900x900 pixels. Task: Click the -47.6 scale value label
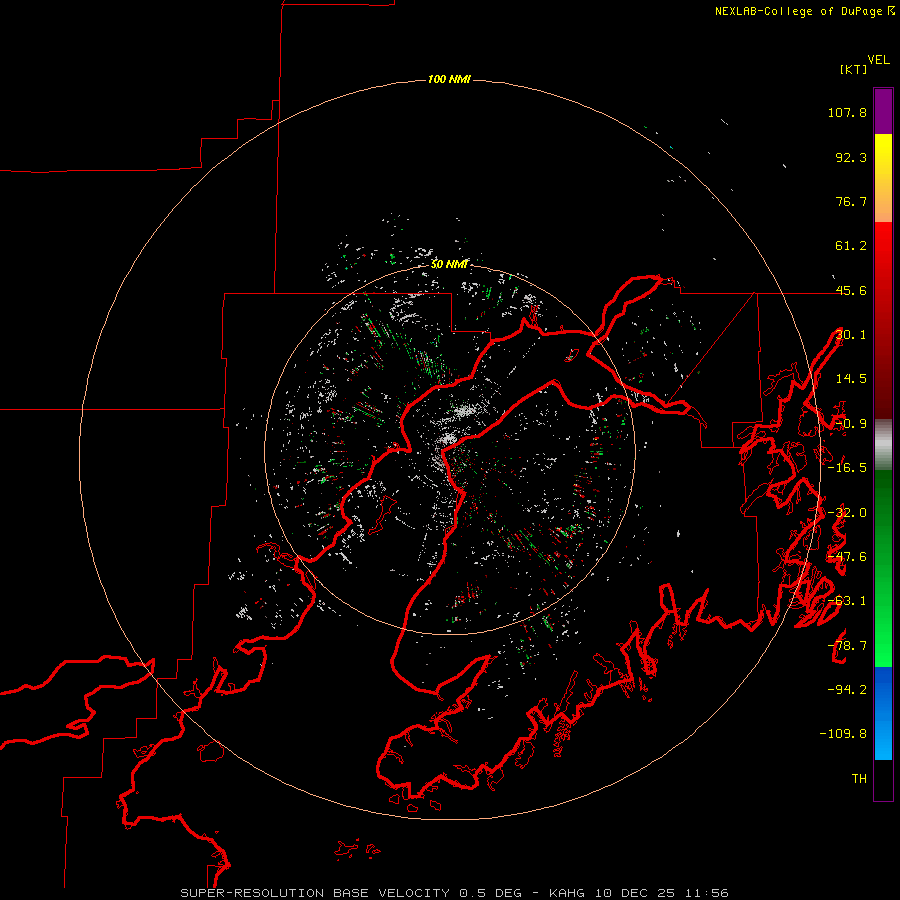click(x=847, y=556)
